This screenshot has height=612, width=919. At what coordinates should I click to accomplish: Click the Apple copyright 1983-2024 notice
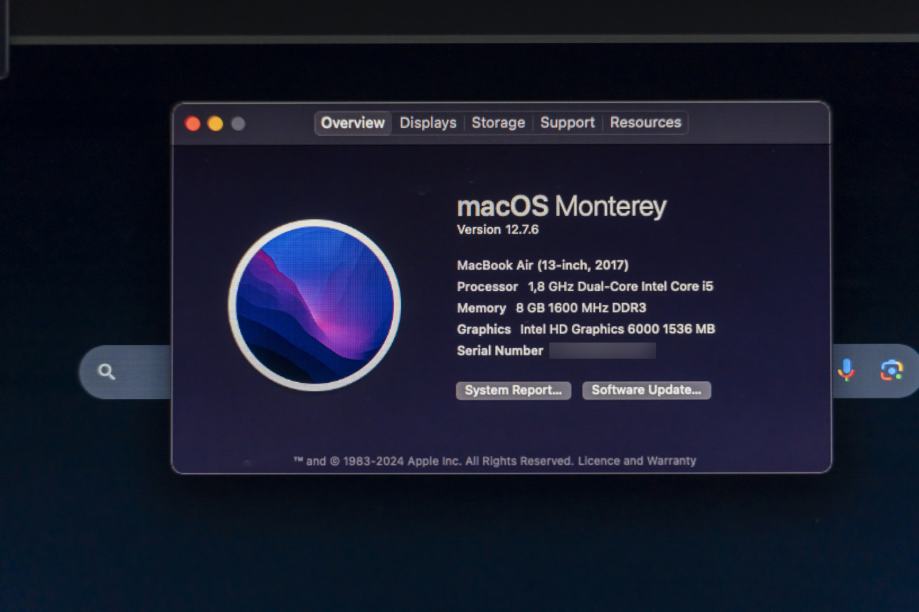pos(433,461)
